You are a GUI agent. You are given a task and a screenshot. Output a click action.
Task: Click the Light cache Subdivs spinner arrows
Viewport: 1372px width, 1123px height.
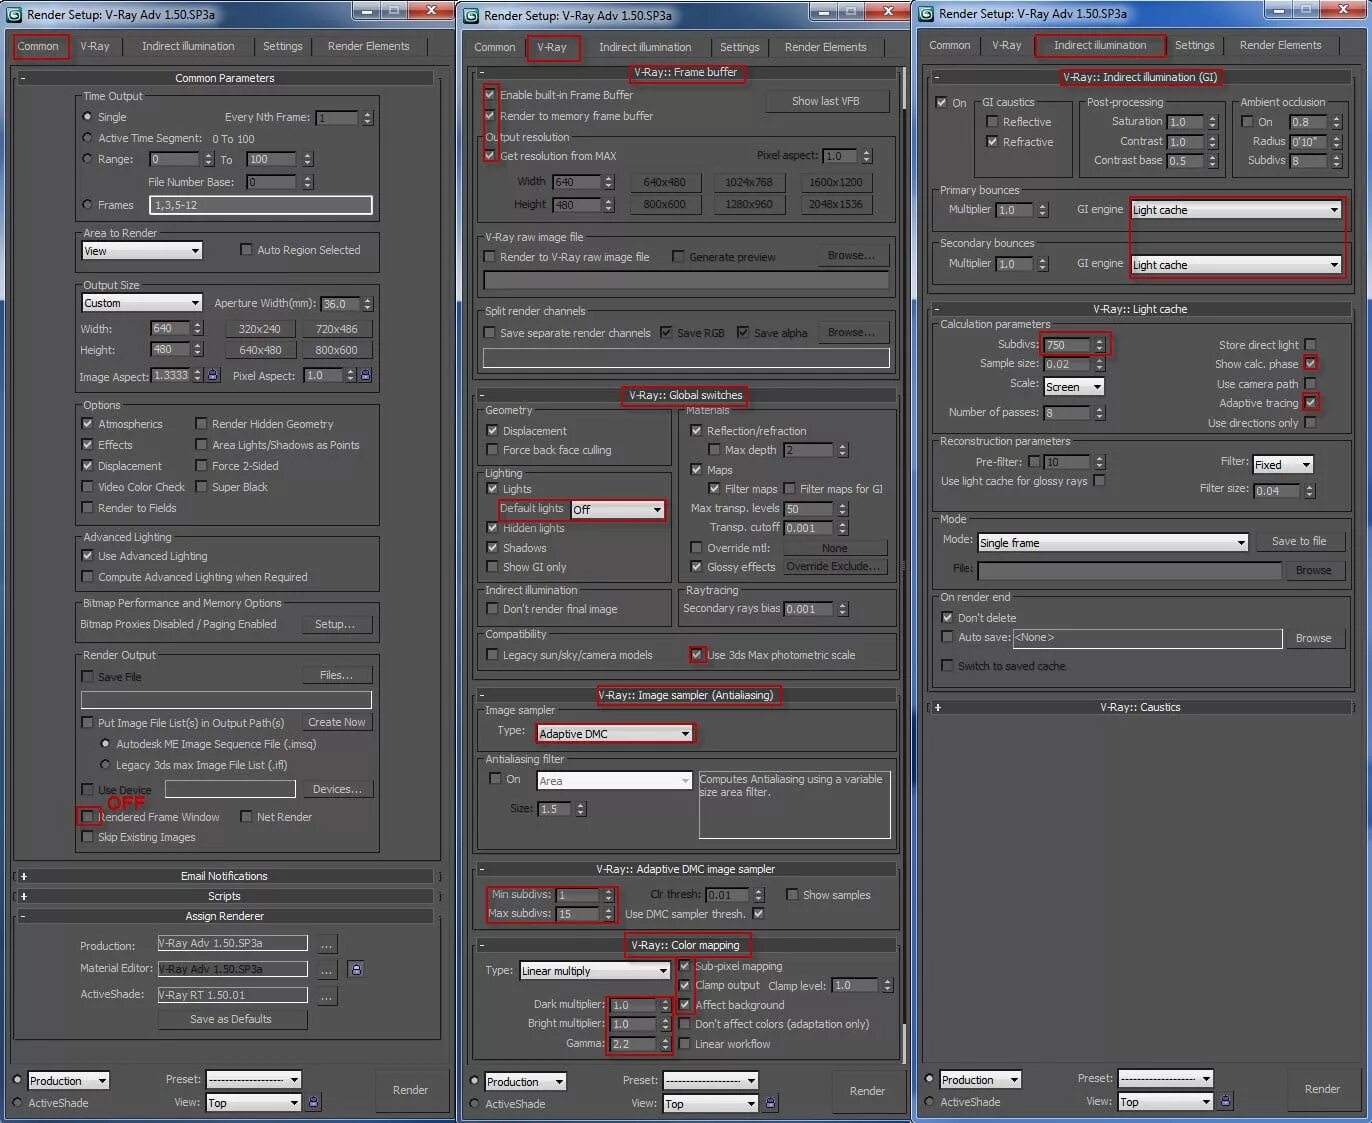(1099, 344)
